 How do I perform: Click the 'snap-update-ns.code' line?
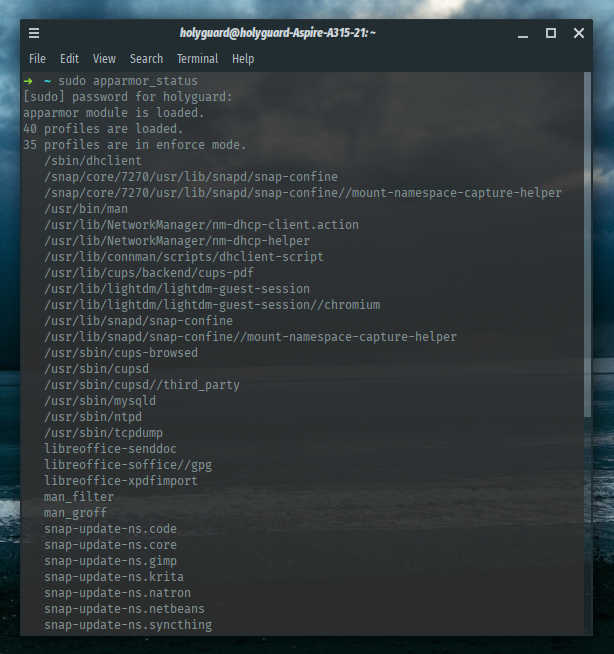(111, 528)
